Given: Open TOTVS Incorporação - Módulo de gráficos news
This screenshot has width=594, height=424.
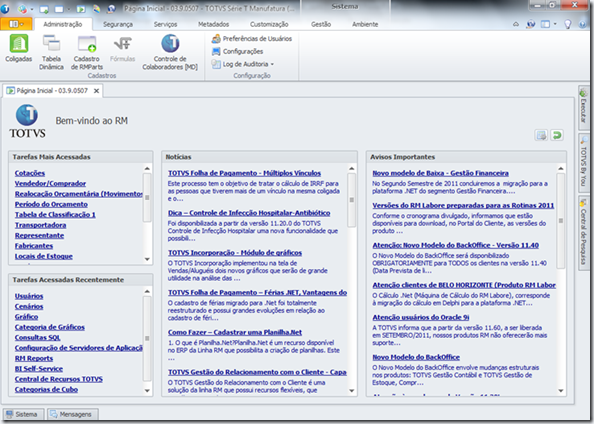Looking at the screenshot, I should click(235, 253).
